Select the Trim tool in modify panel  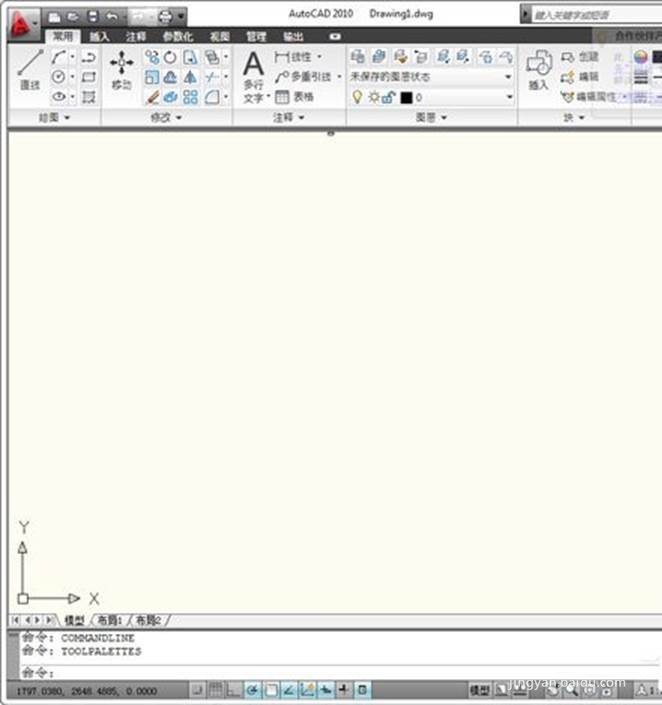pos(211,77)
